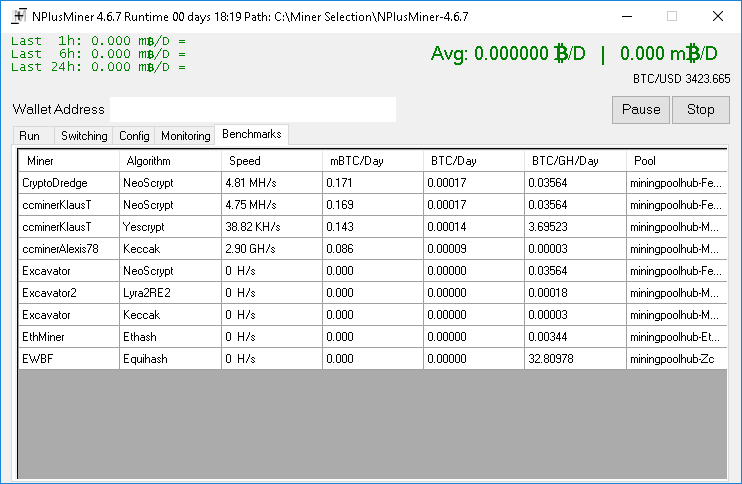This screenshot has height=484, width=742.
Task: Pause the miner with the Pause button
Action: coord(641,110)
